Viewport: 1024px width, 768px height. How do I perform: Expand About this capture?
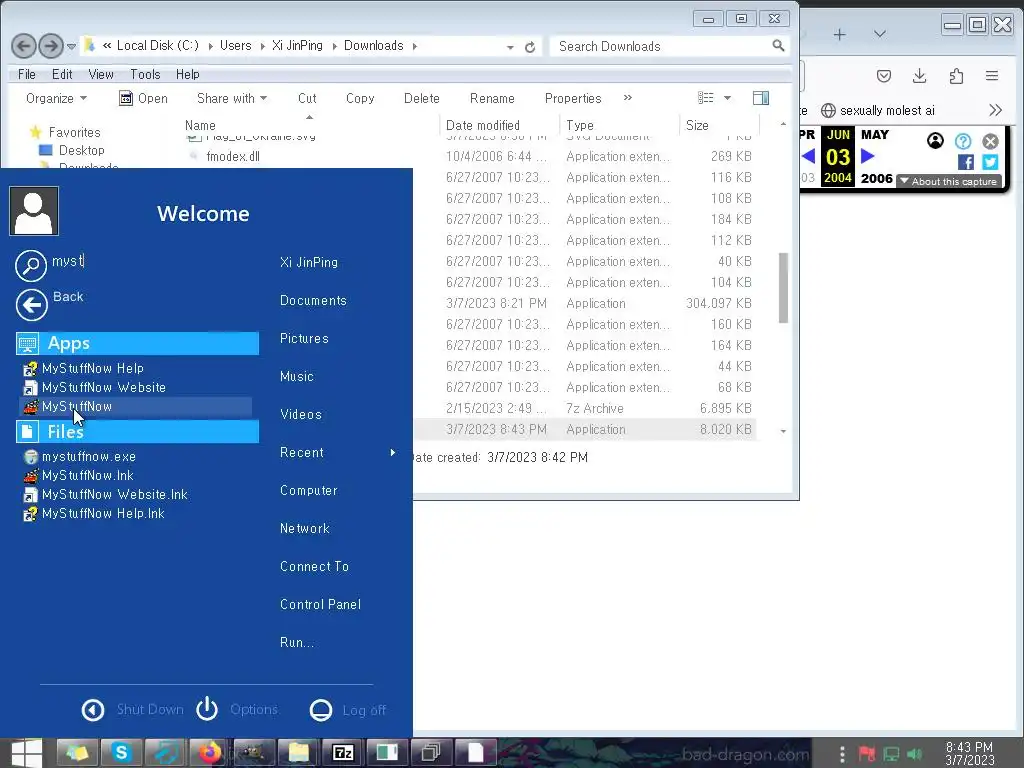949,182
